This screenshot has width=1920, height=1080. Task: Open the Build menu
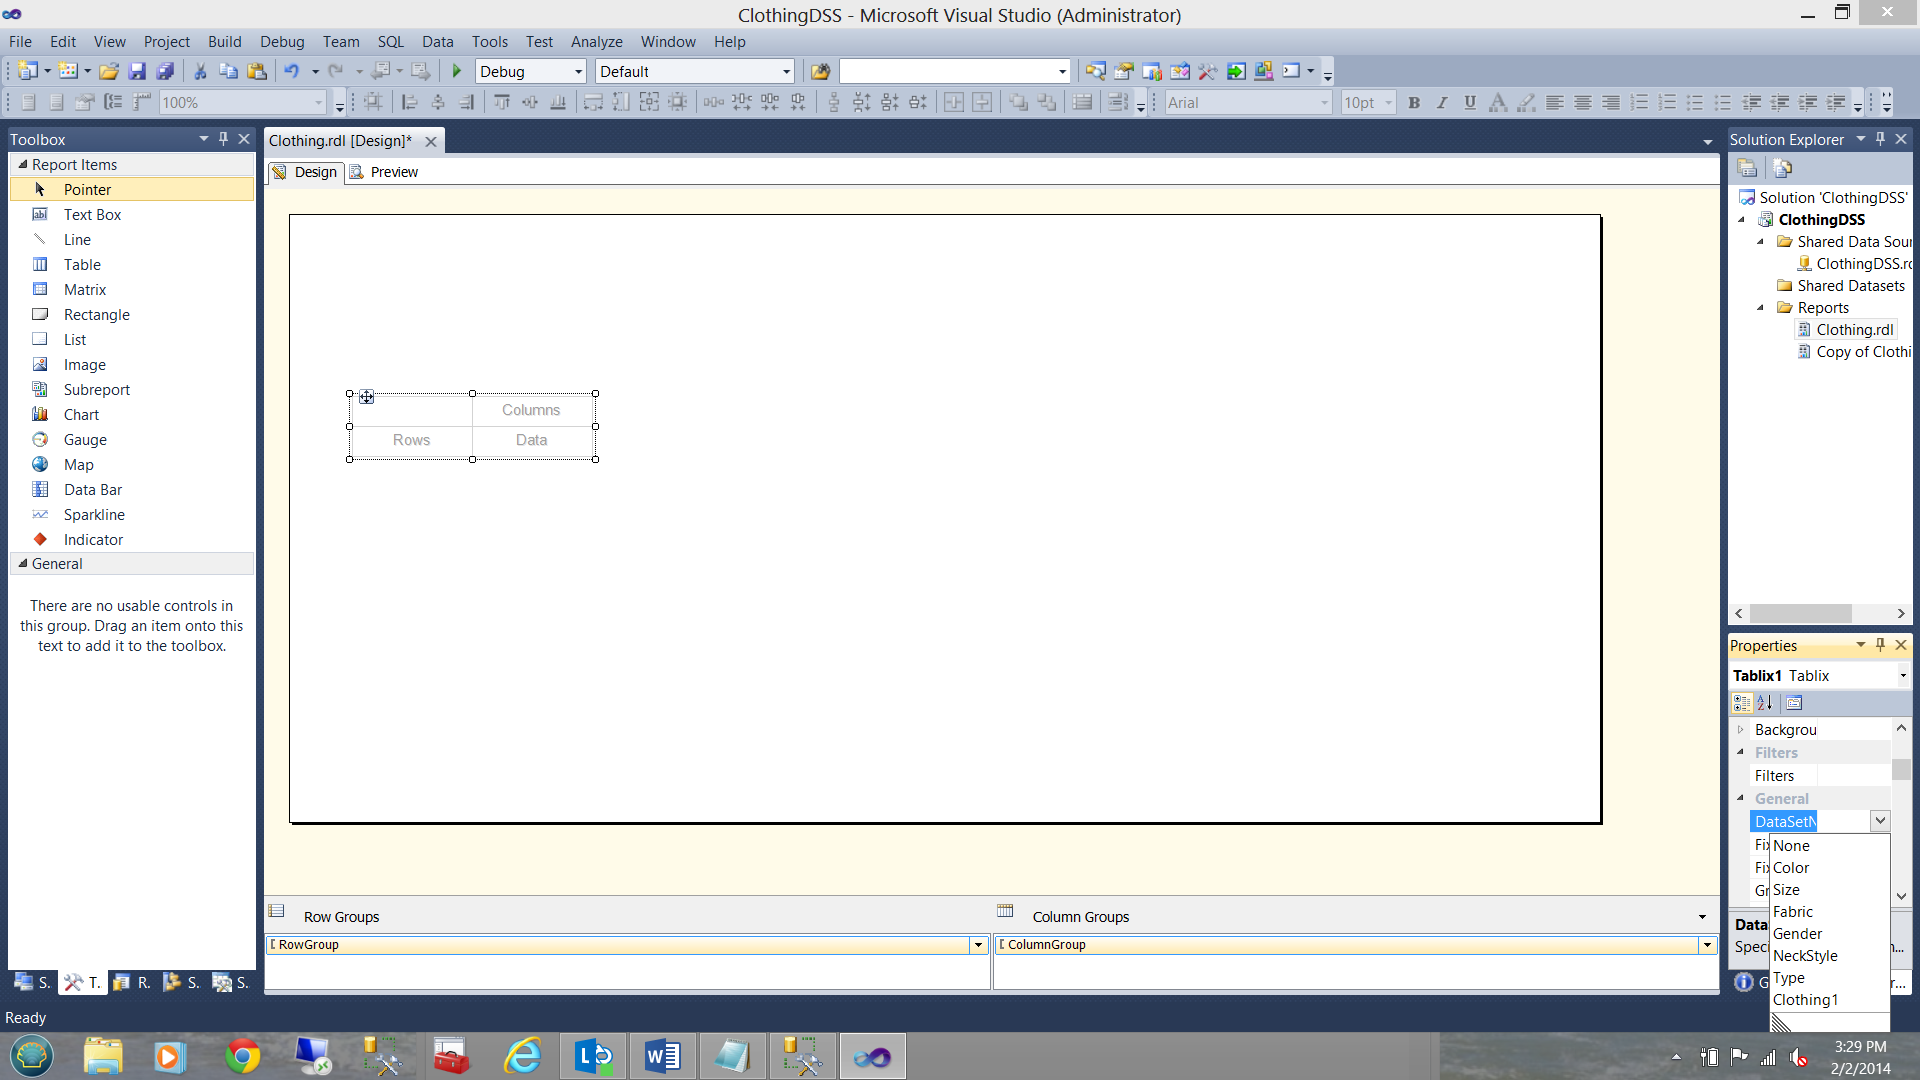[x=224, y=42]
